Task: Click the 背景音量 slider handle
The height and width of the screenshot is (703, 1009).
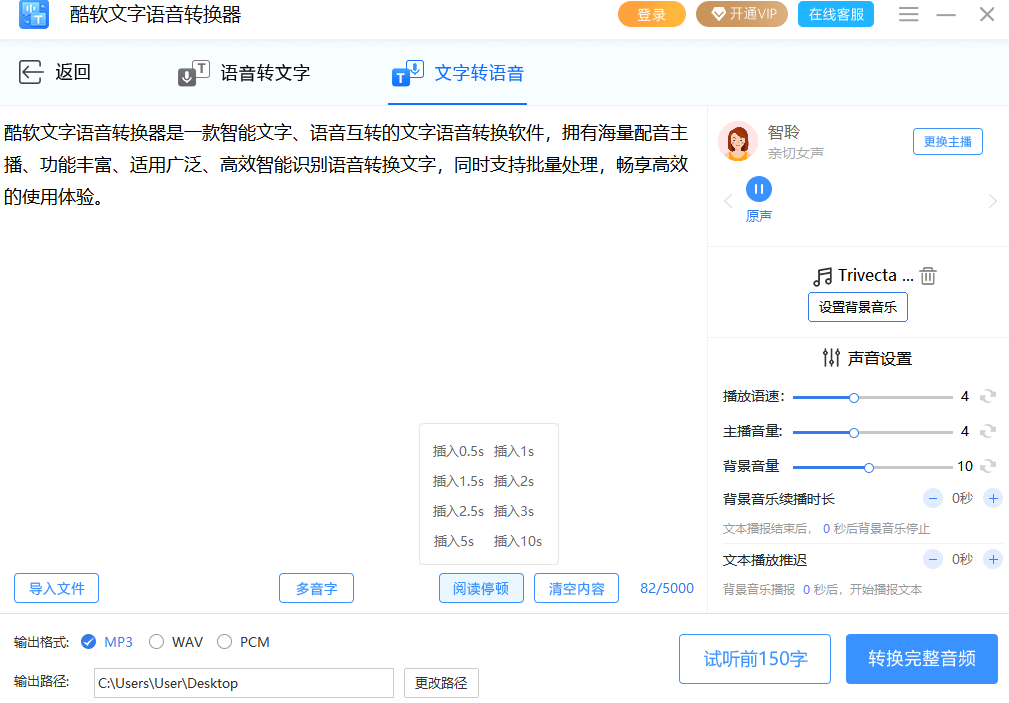Action: 869,466
